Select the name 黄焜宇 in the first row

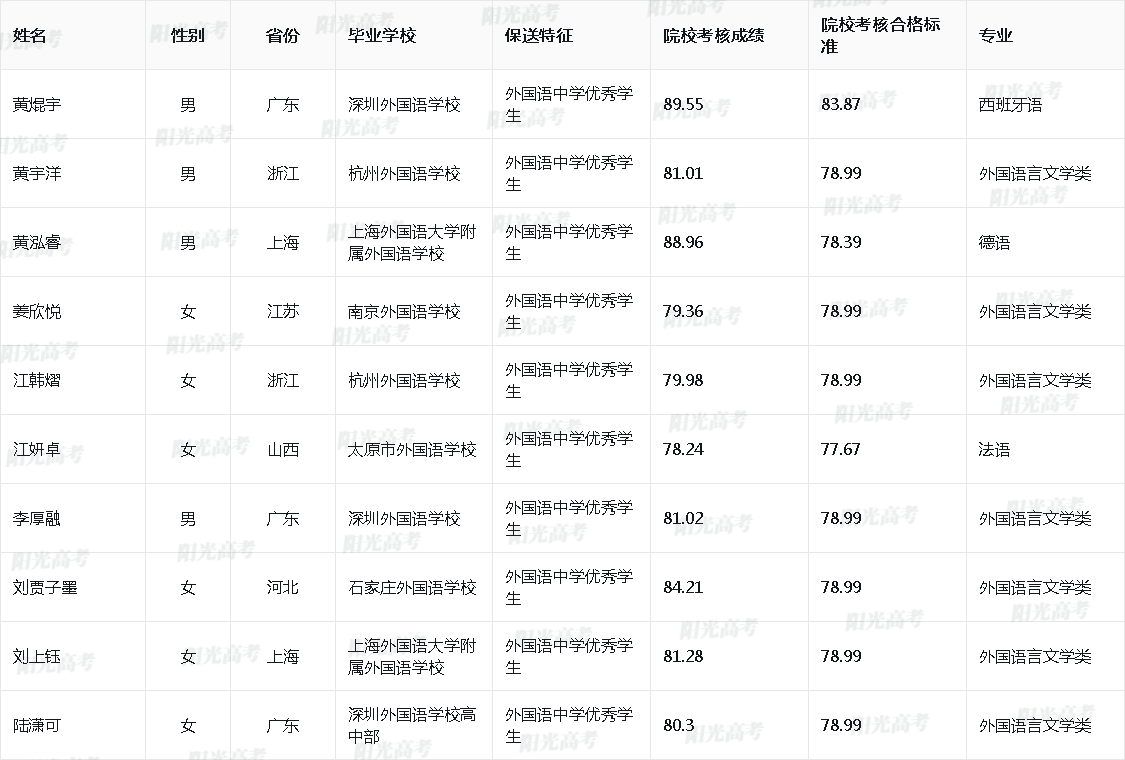point(37,103)
